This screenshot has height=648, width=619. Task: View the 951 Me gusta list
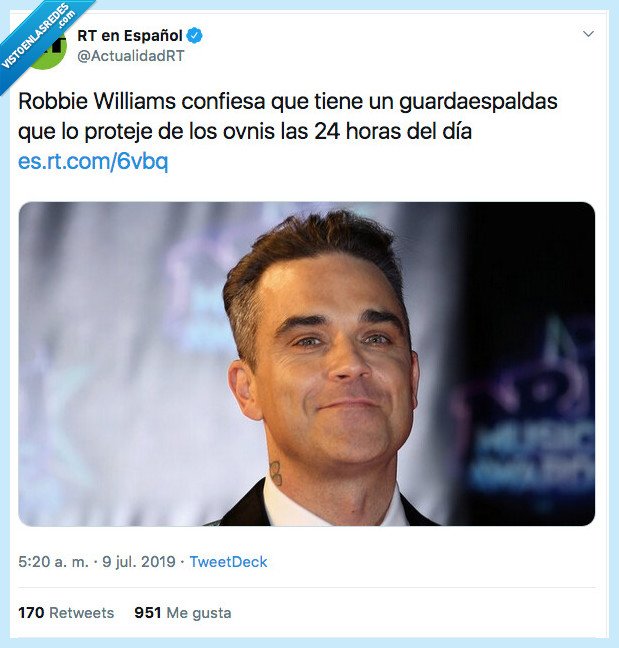click(x=183, y=612)
